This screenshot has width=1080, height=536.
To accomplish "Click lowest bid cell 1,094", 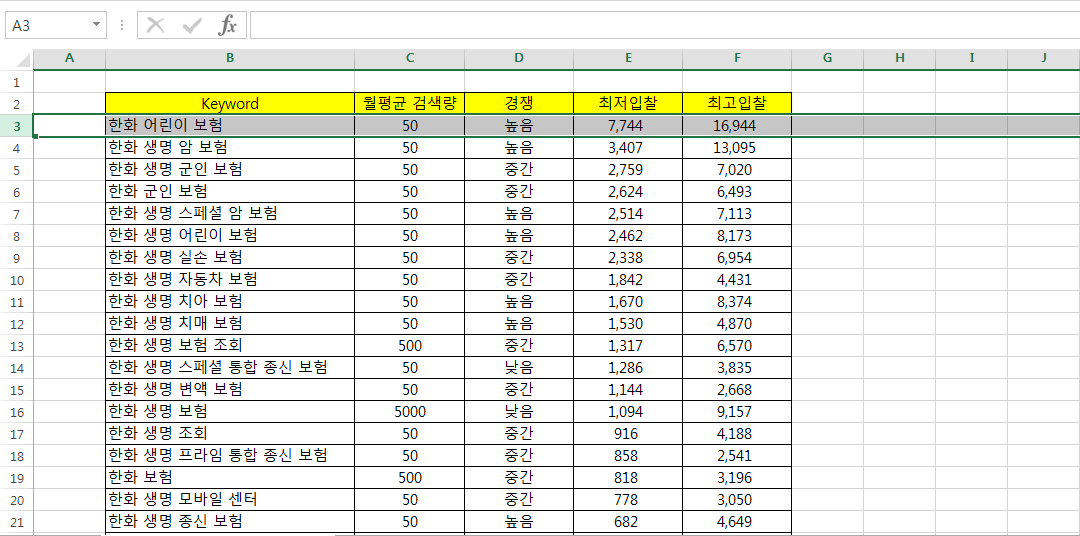I will 628,411.
